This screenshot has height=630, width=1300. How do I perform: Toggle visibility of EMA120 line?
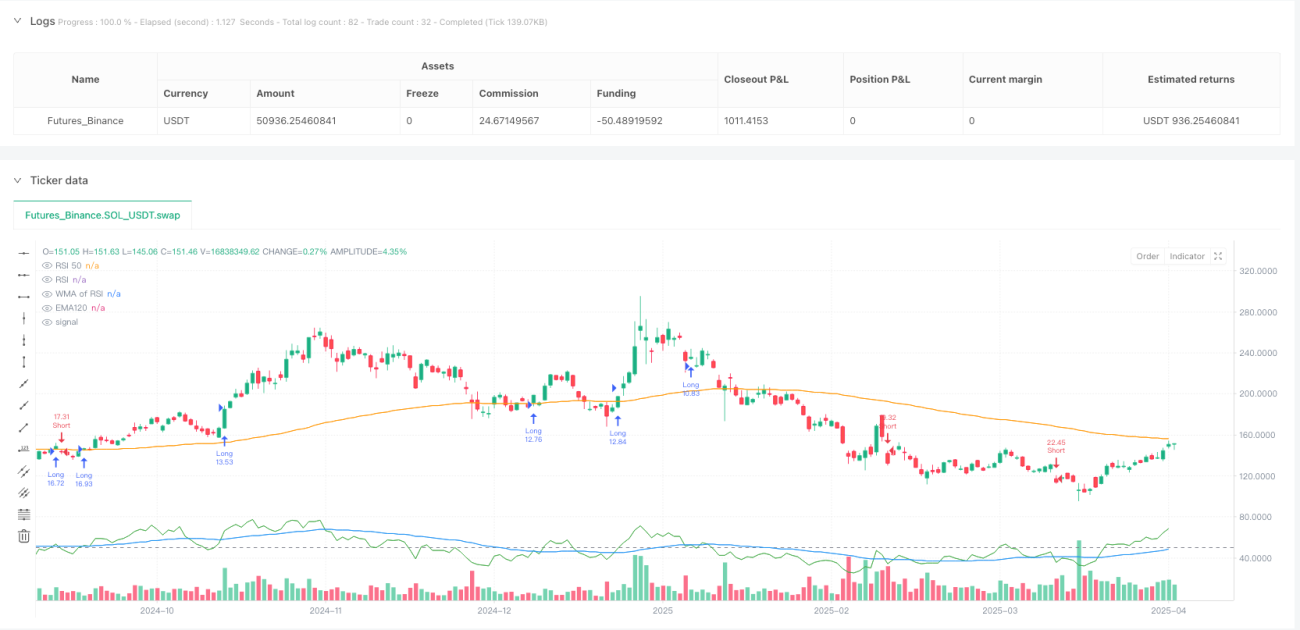point(46,307)
